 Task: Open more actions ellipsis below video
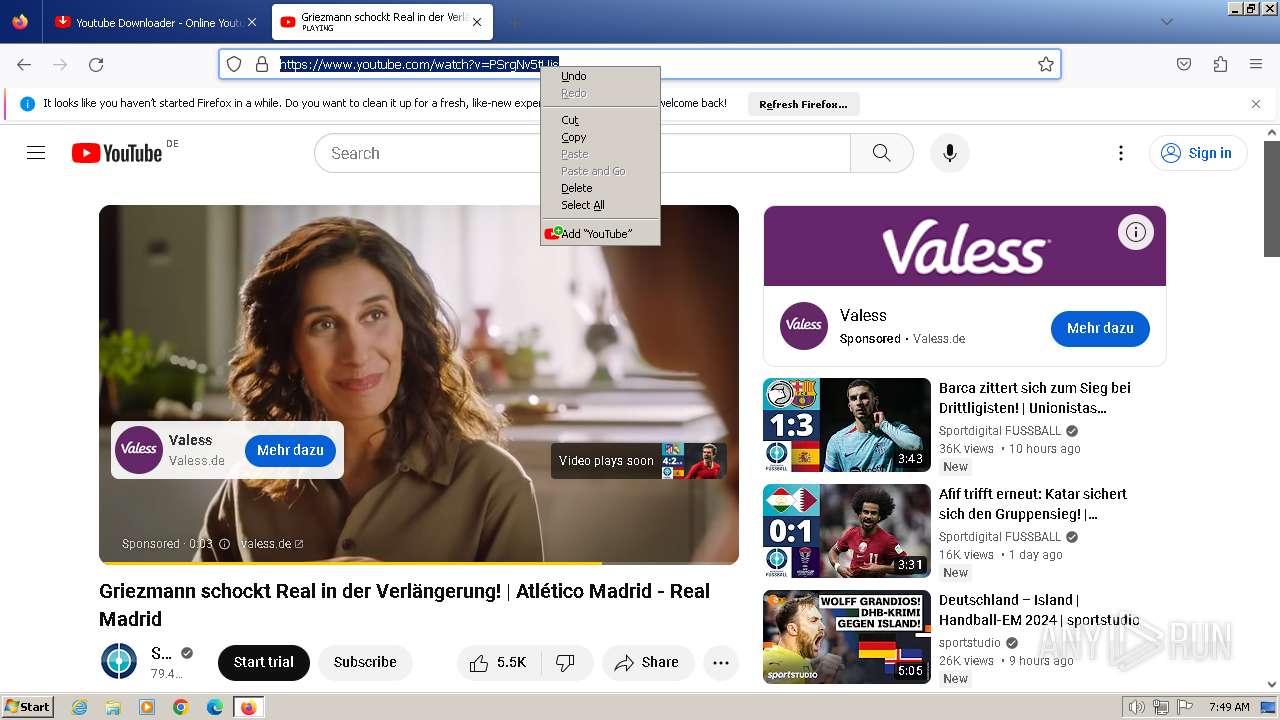pyautogui.click(x=721, y=662)
